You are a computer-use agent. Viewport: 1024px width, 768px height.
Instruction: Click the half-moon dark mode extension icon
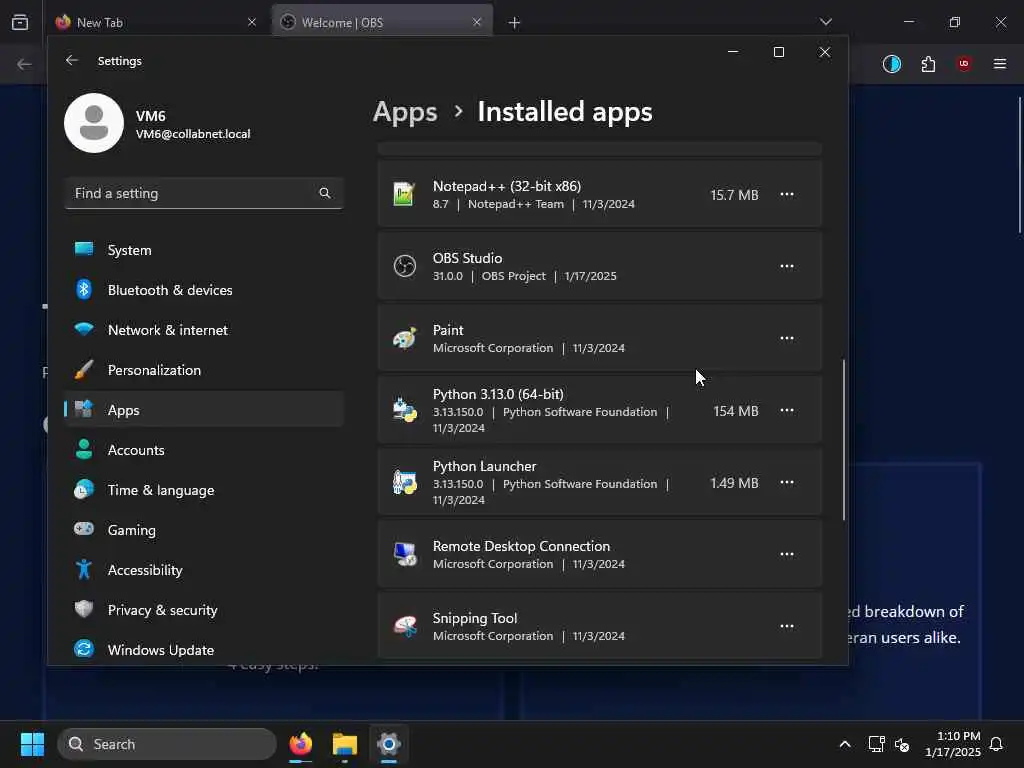pyautogui.click(x=891, y=64)
